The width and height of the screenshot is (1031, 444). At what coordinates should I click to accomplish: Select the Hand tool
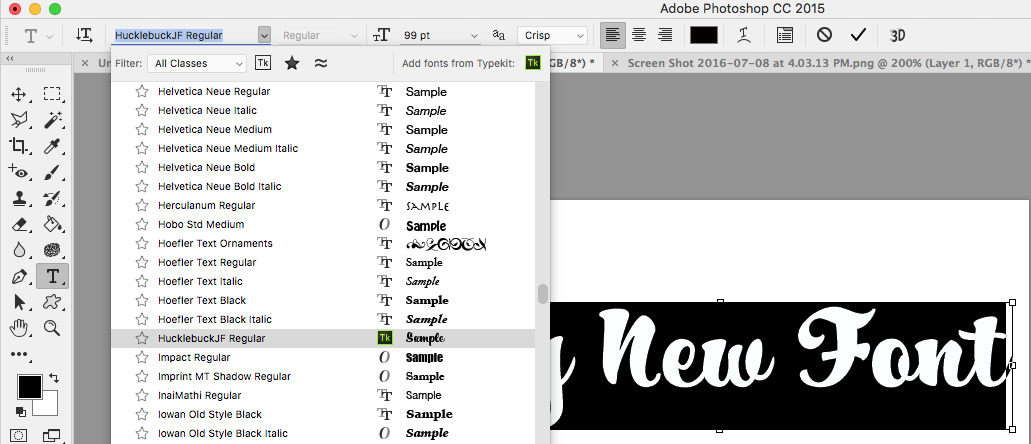coord(18,328)
